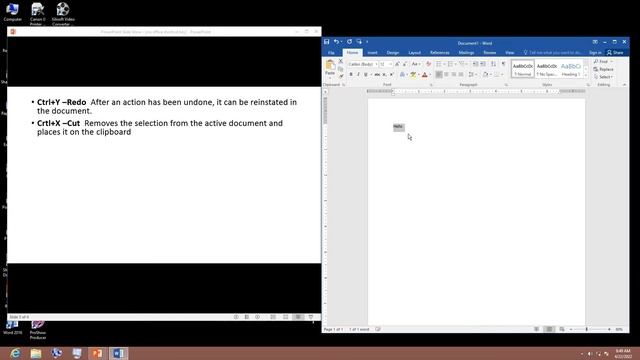This screenshot has height=360, width=640.
Task: Switch to Layout tab
Action: (414, 53)
